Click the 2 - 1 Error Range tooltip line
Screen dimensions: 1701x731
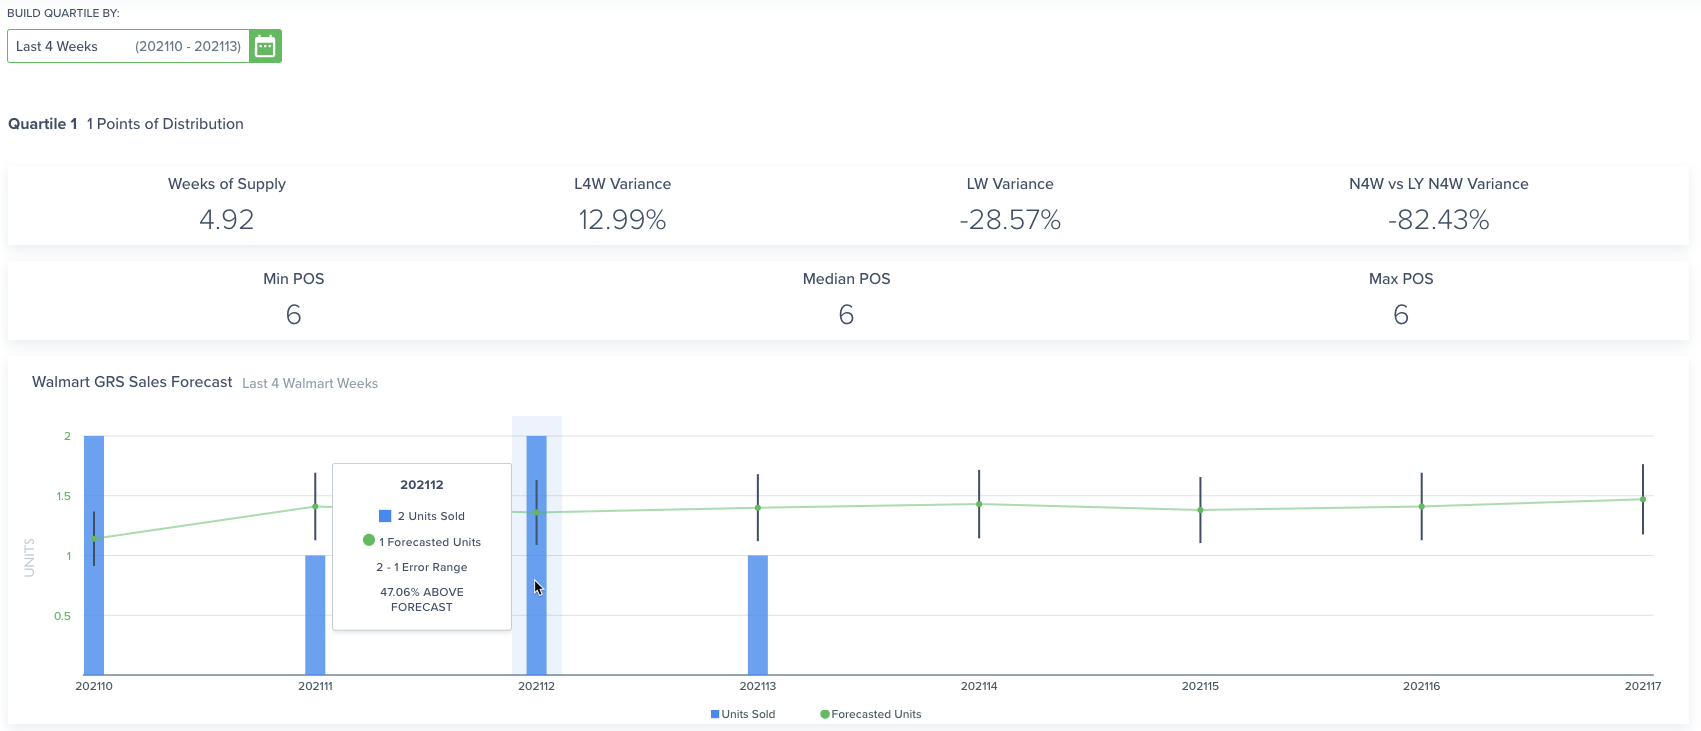tap(422, 567)
